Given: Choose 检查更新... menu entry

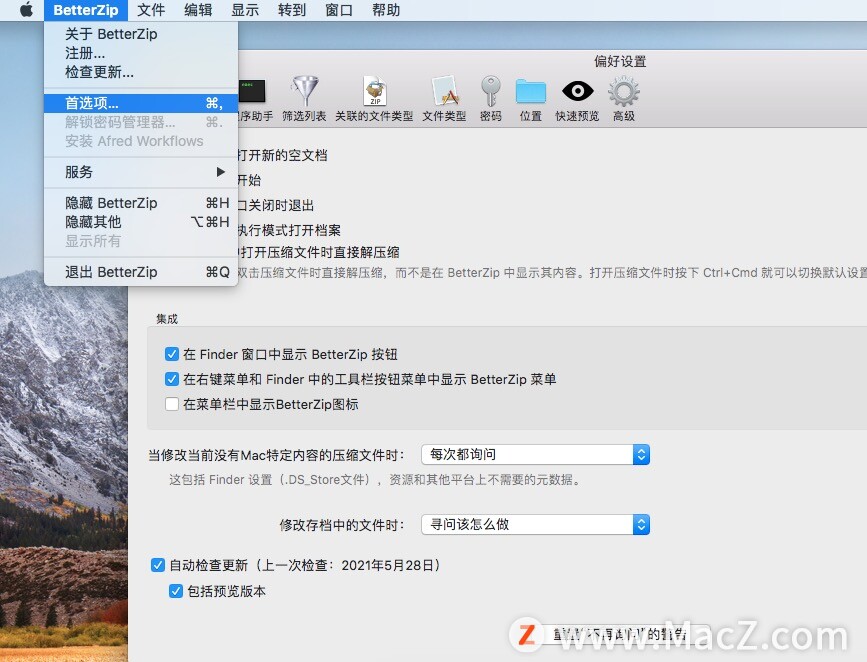Looking at the screenshot, I should [141, 72].
